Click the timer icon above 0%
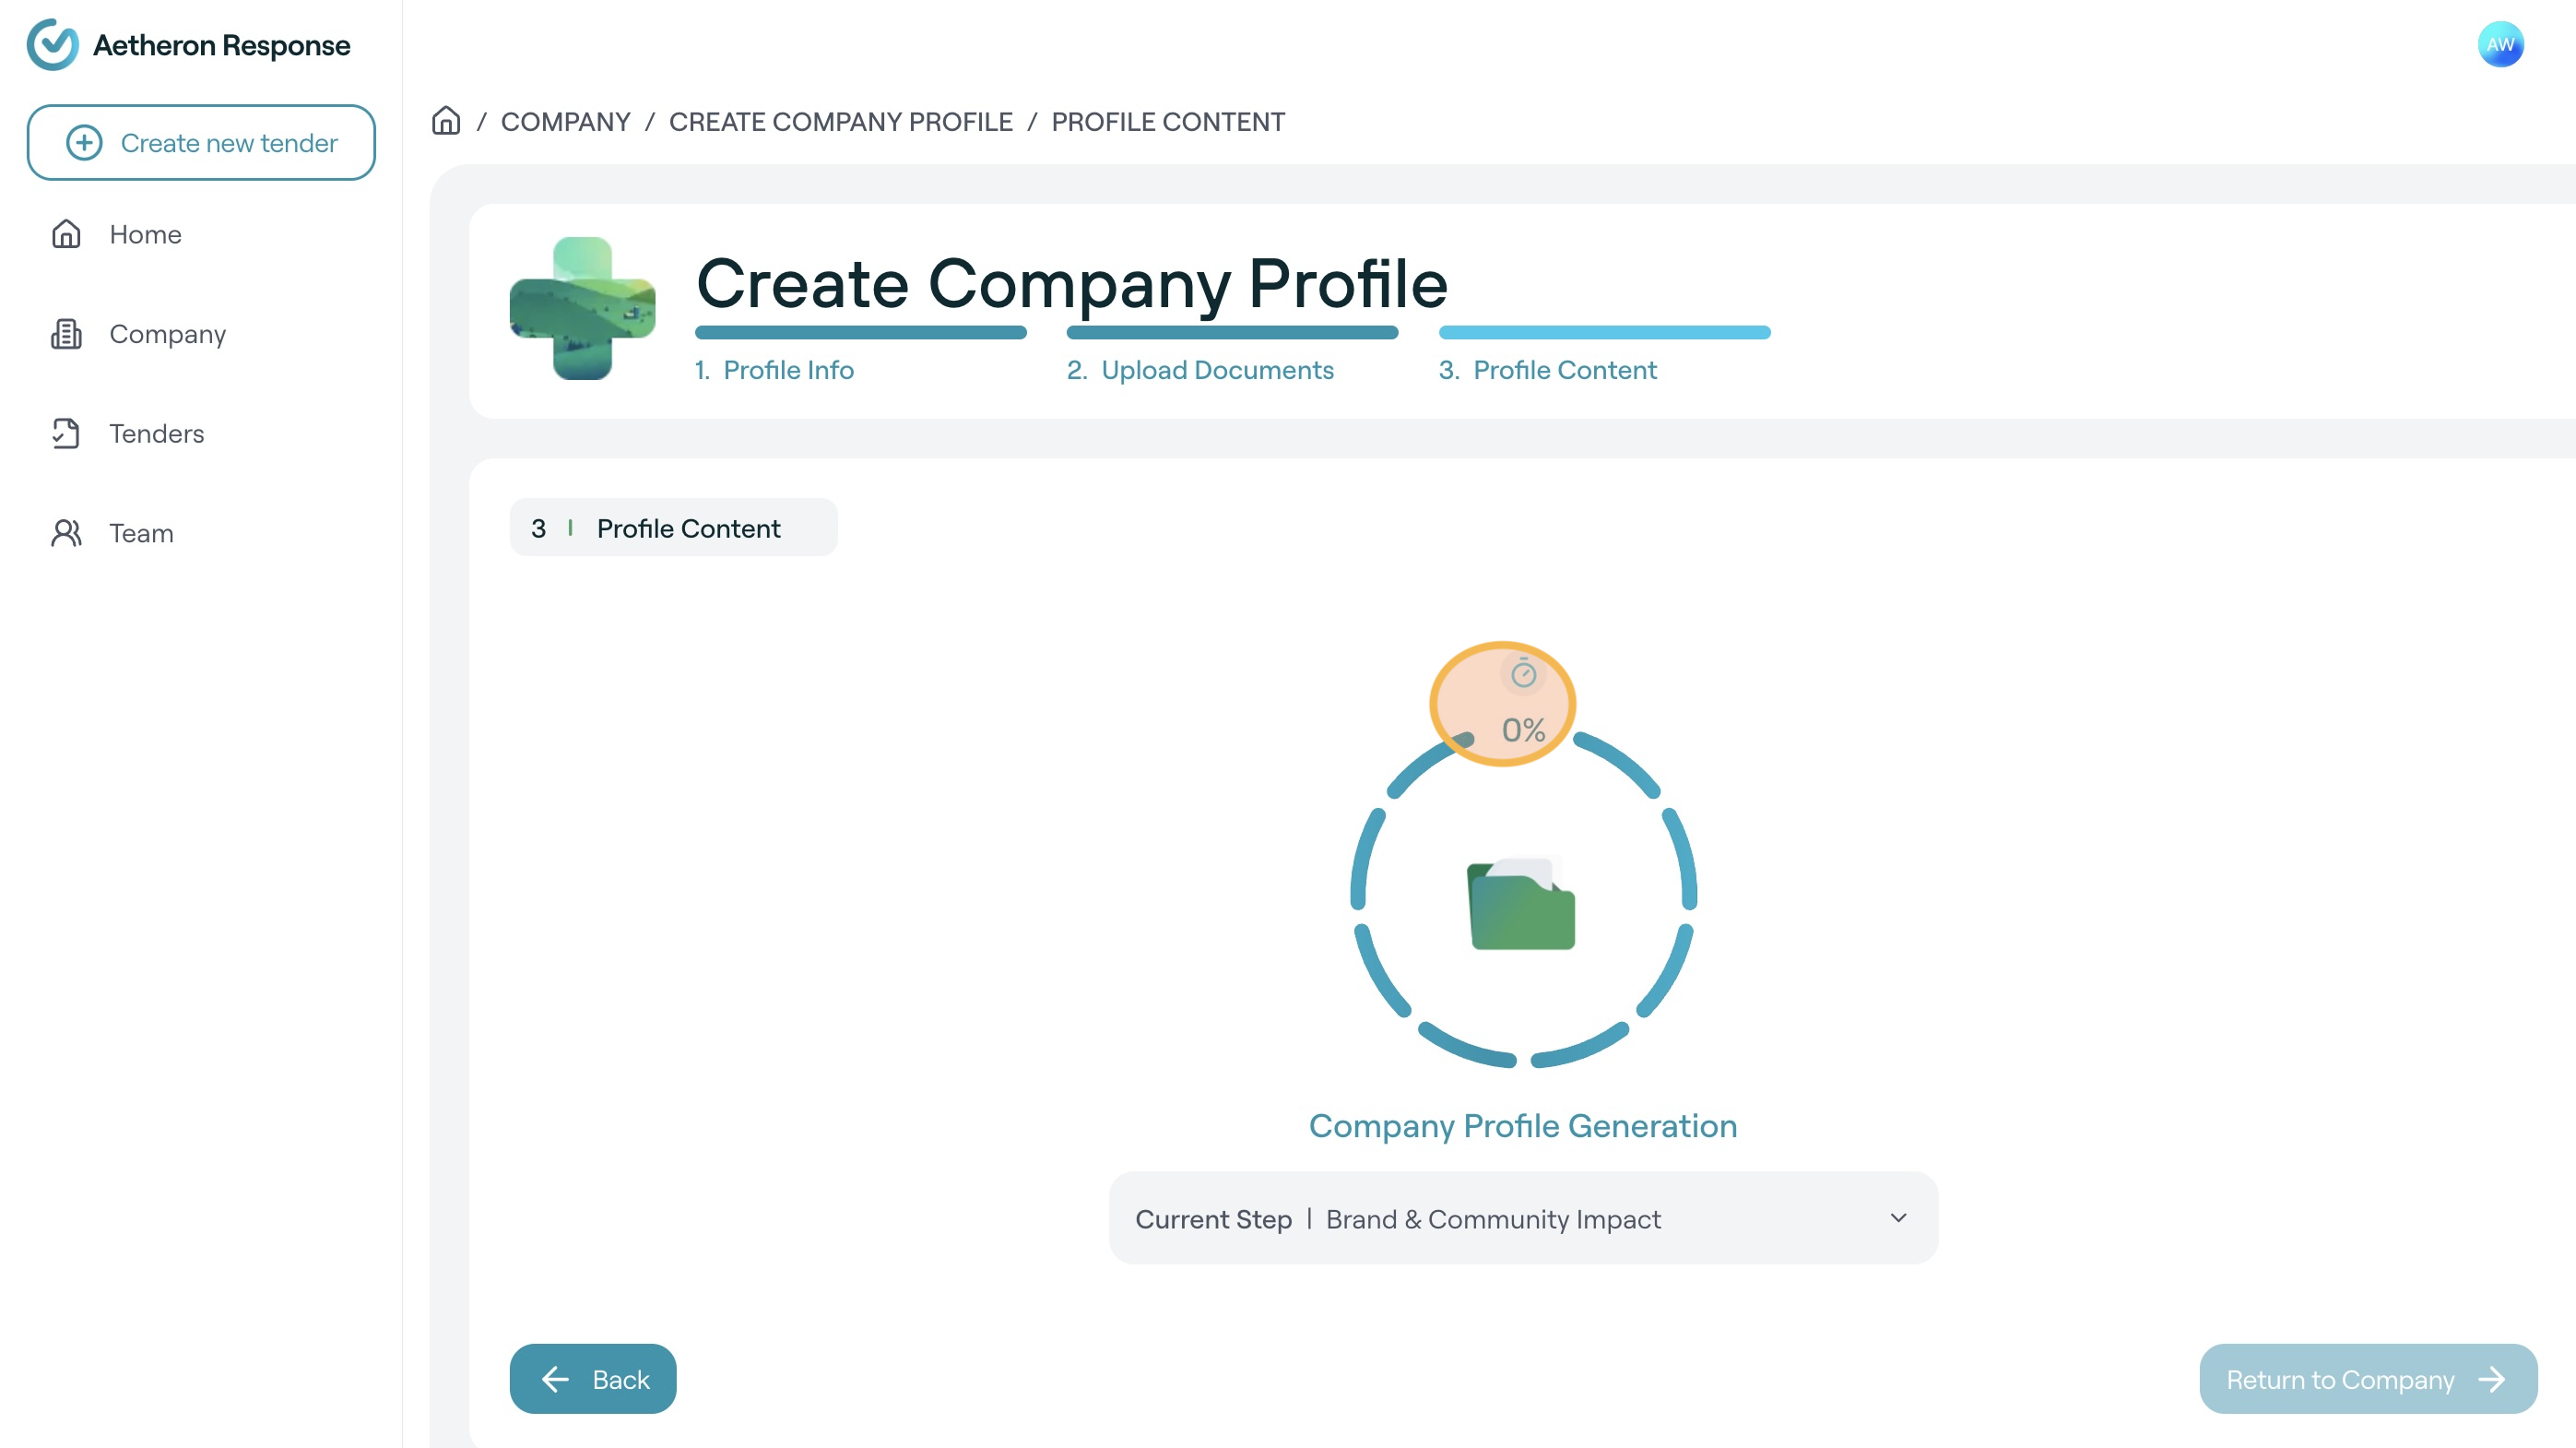 coord(1523,674)
